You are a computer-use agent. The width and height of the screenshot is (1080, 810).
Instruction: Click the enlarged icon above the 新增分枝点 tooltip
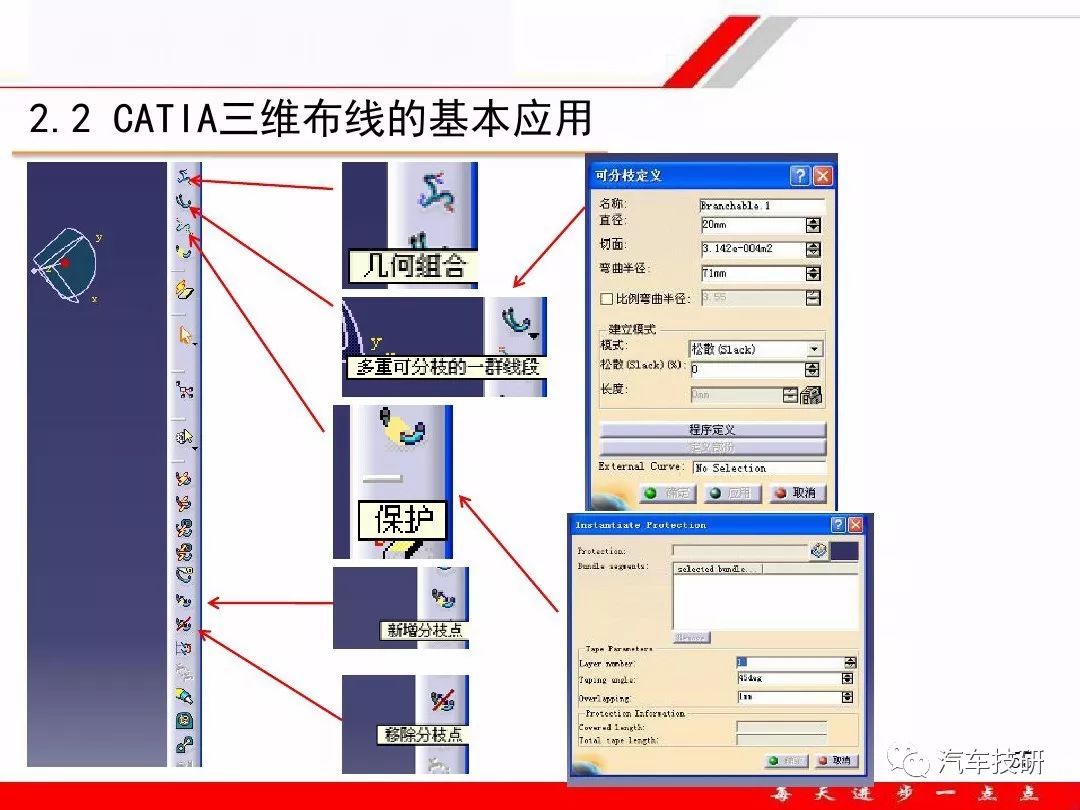click(444, 598)
